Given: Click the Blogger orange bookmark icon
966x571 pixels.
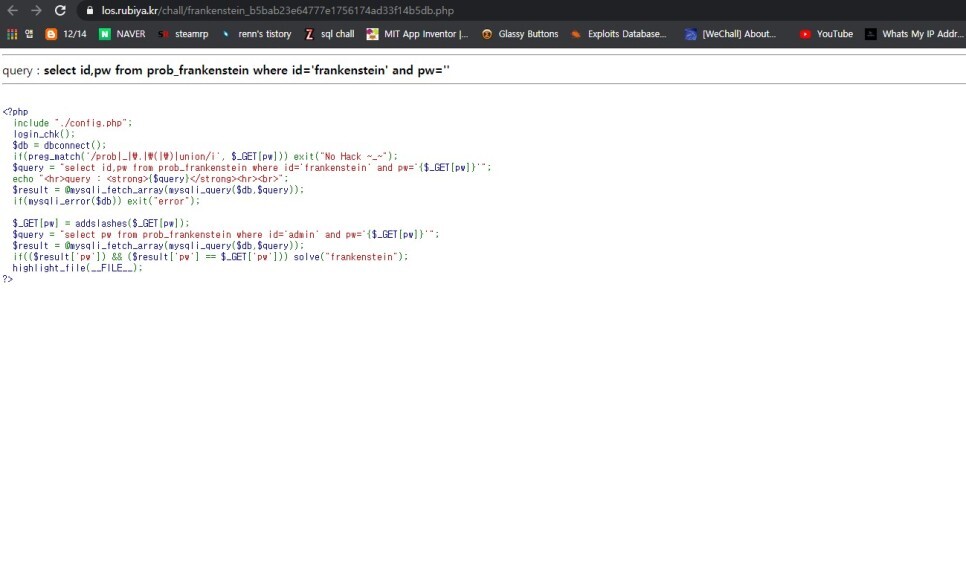Looking at the screenshot, I should coord(51,34).
